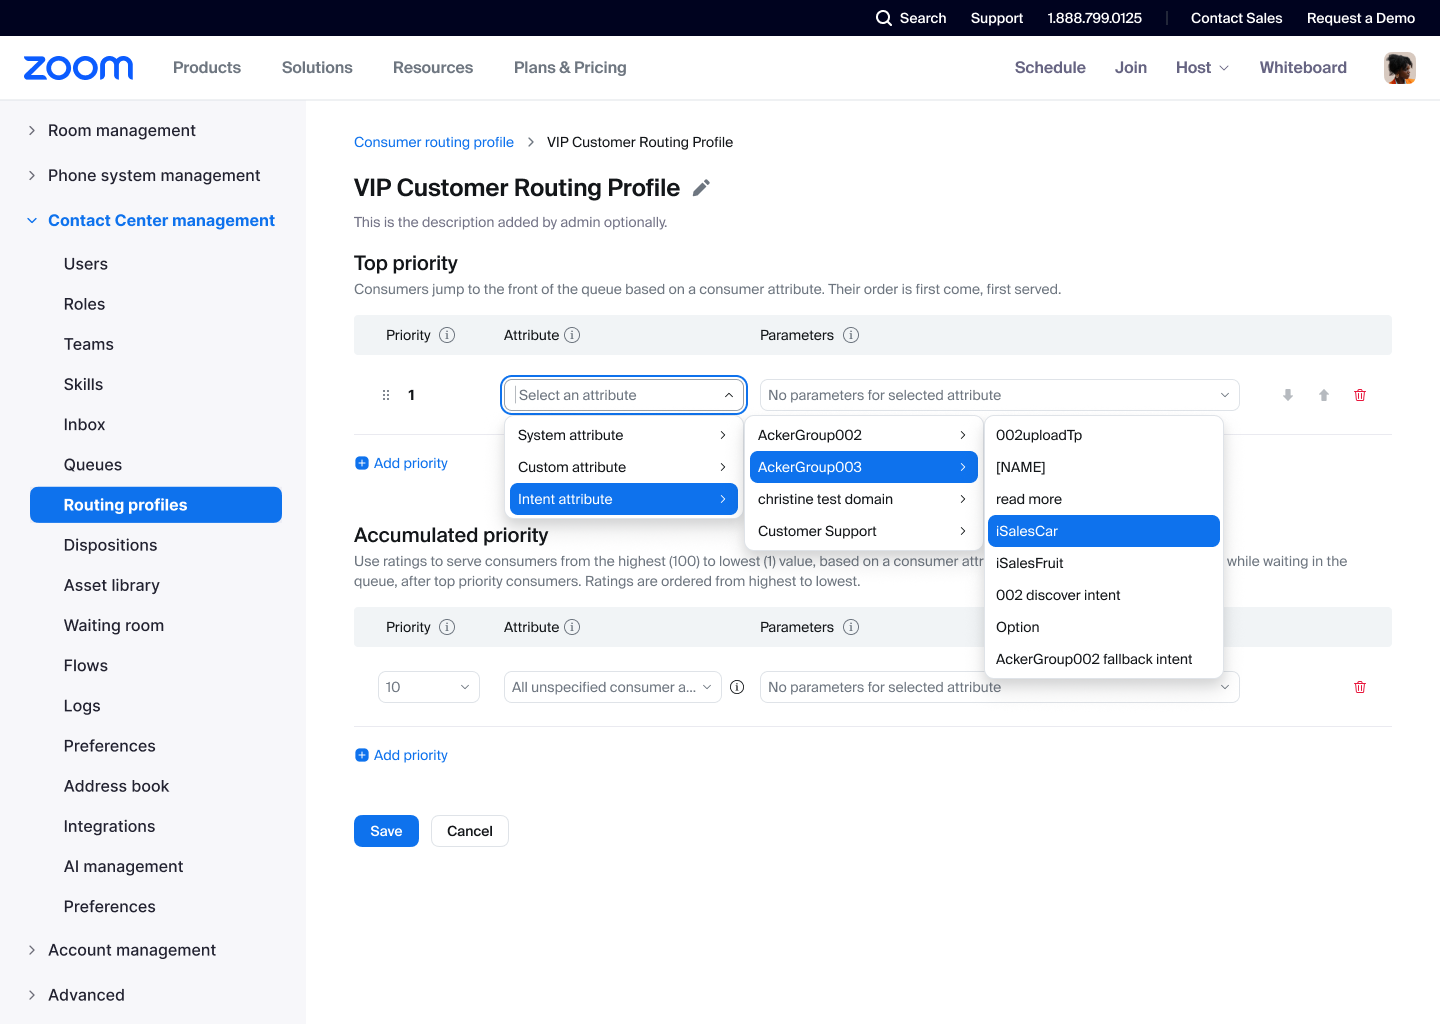Expand the Host dropdown in header

(x=1202, y=68)
